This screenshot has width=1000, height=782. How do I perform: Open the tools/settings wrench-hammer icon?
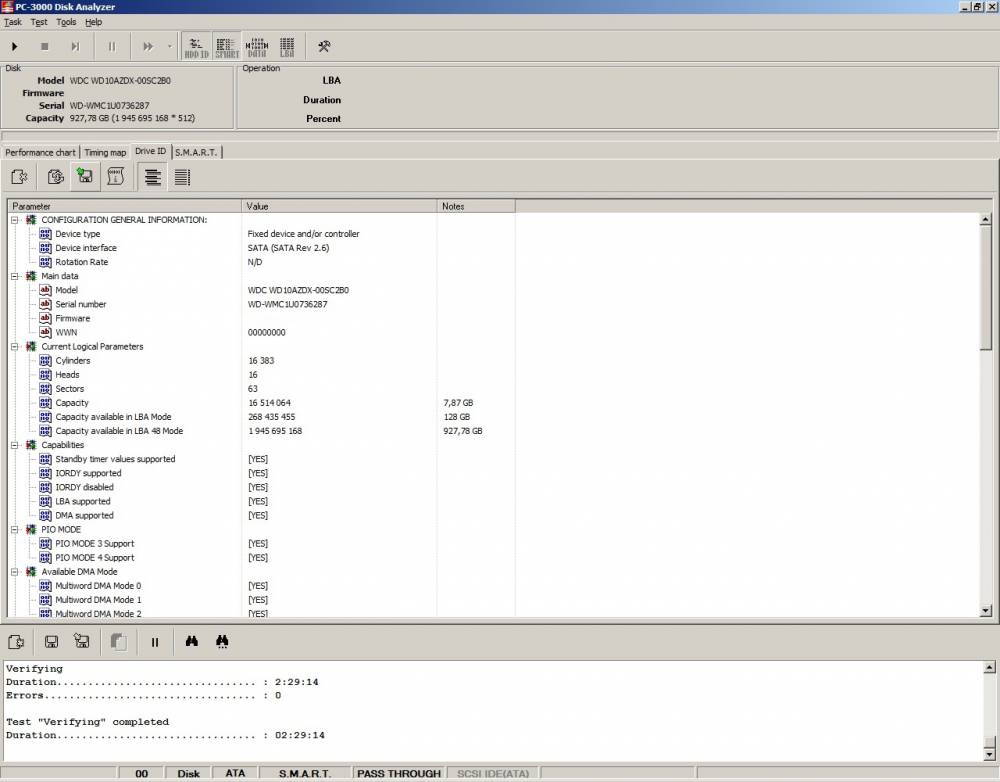click(324, 46)
